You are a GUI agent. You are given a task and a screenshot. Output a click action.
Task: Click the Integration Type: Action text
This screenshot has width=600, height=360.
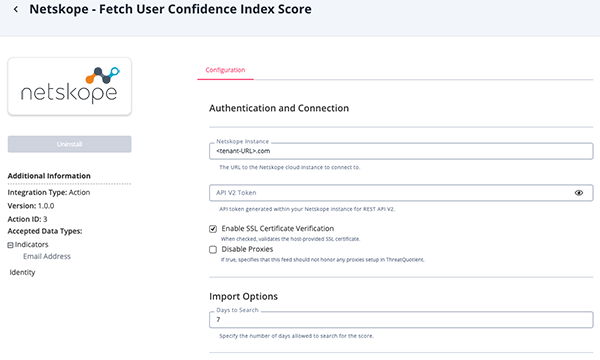(x=49, y=192)
